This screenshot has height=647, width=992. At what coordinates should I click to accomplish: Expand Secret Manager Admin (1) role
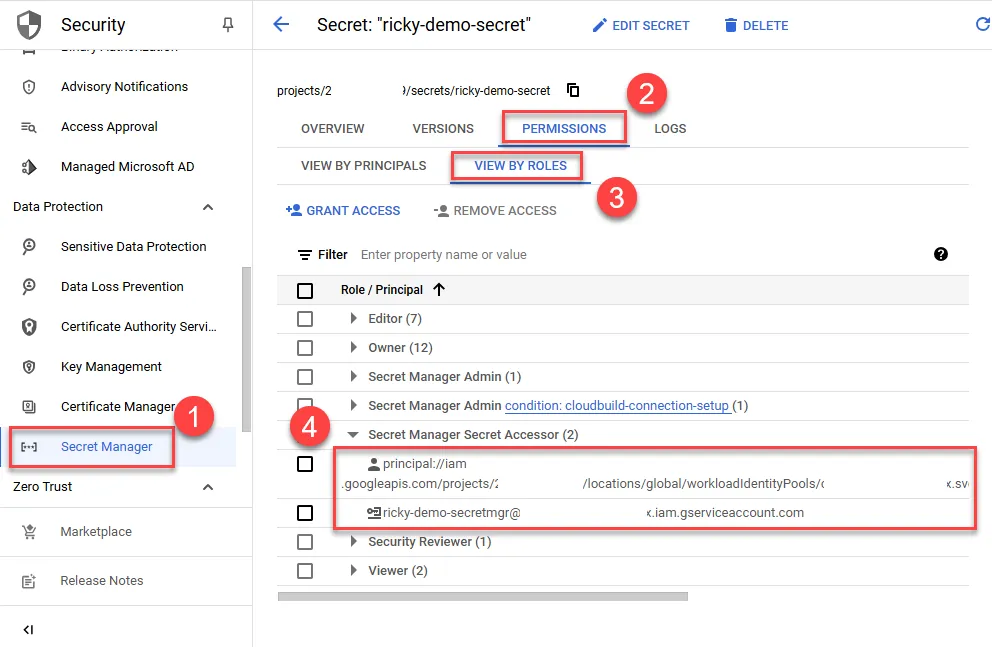click(353, 377)
